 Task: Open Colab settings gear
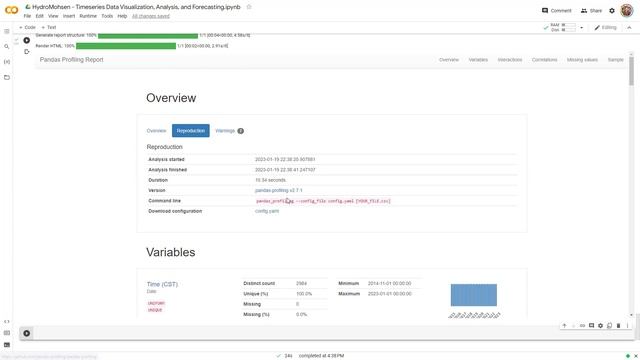612,11
